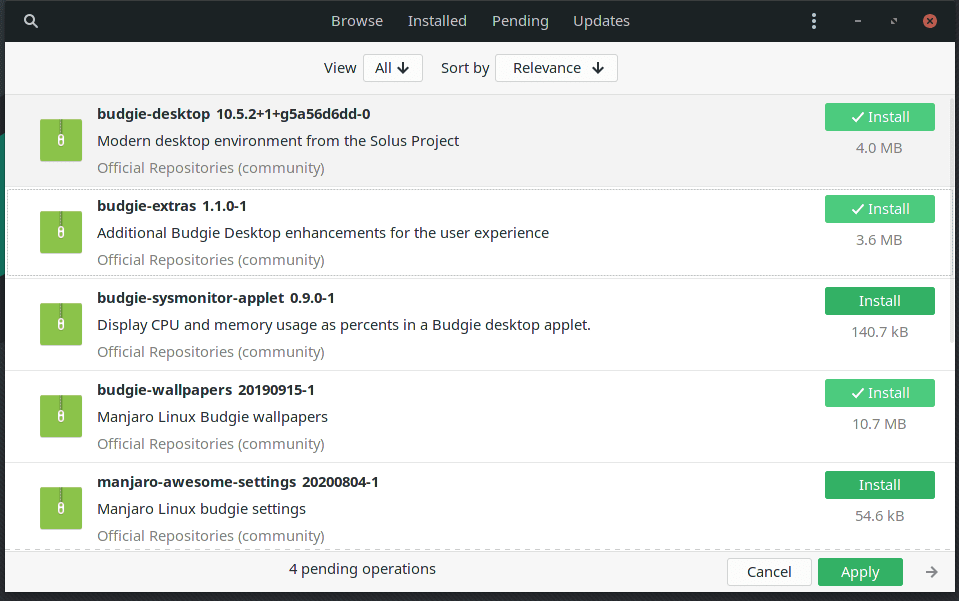Select the manjaro-awesome-settings 20200804-1 title

click(x=238, y=482)
